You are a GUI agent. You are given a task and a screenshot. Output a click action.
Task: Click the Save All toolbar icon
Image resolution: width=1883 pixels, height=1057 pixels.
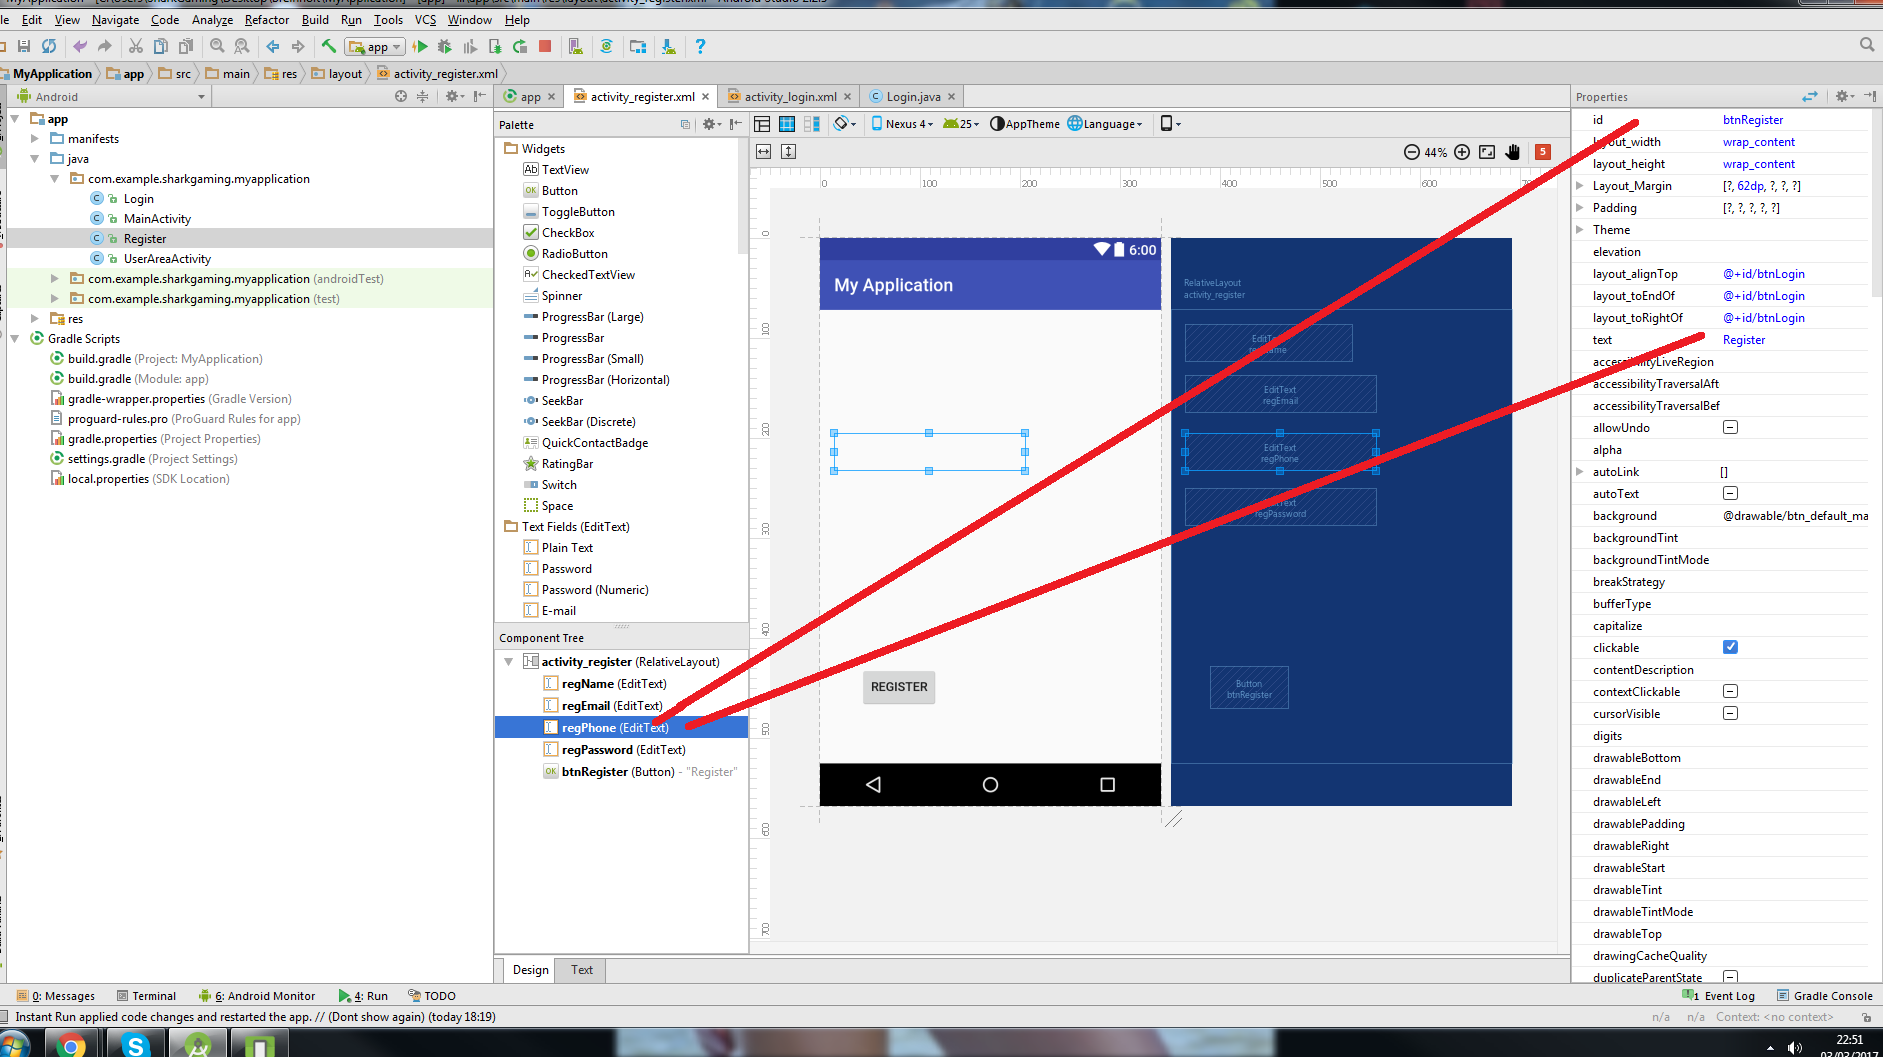tap(24, 46)
